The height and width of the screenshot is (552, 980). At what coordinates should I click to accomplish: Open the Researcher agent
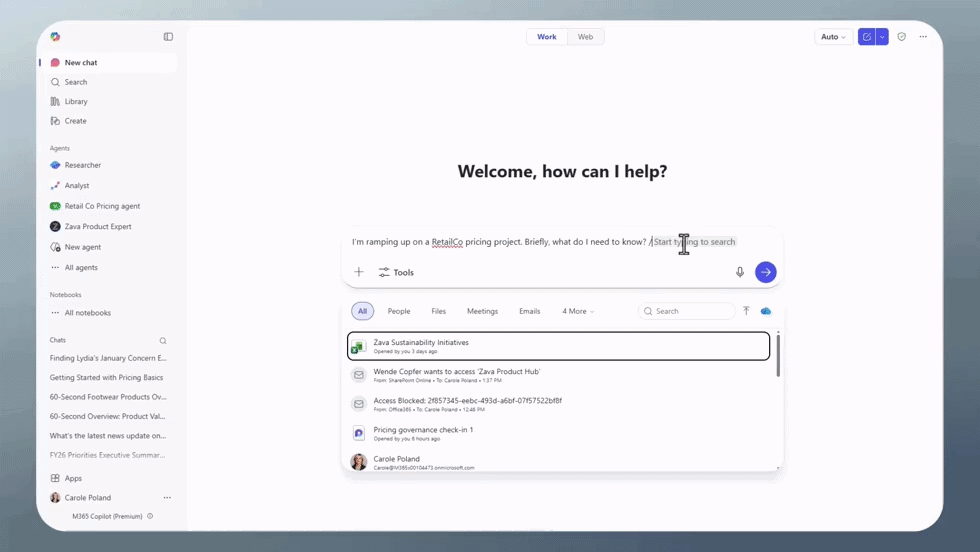[x=83, y=165]
